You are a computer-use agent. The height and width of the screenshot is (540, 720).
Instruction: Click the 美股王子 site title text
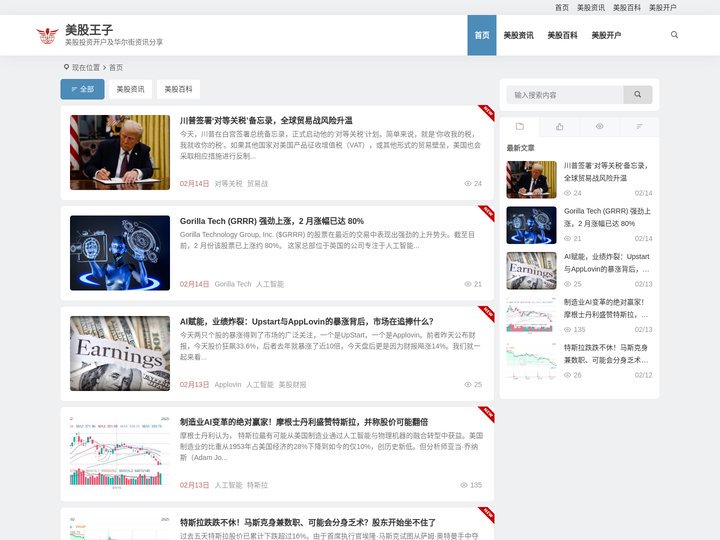tap(89, 30)
